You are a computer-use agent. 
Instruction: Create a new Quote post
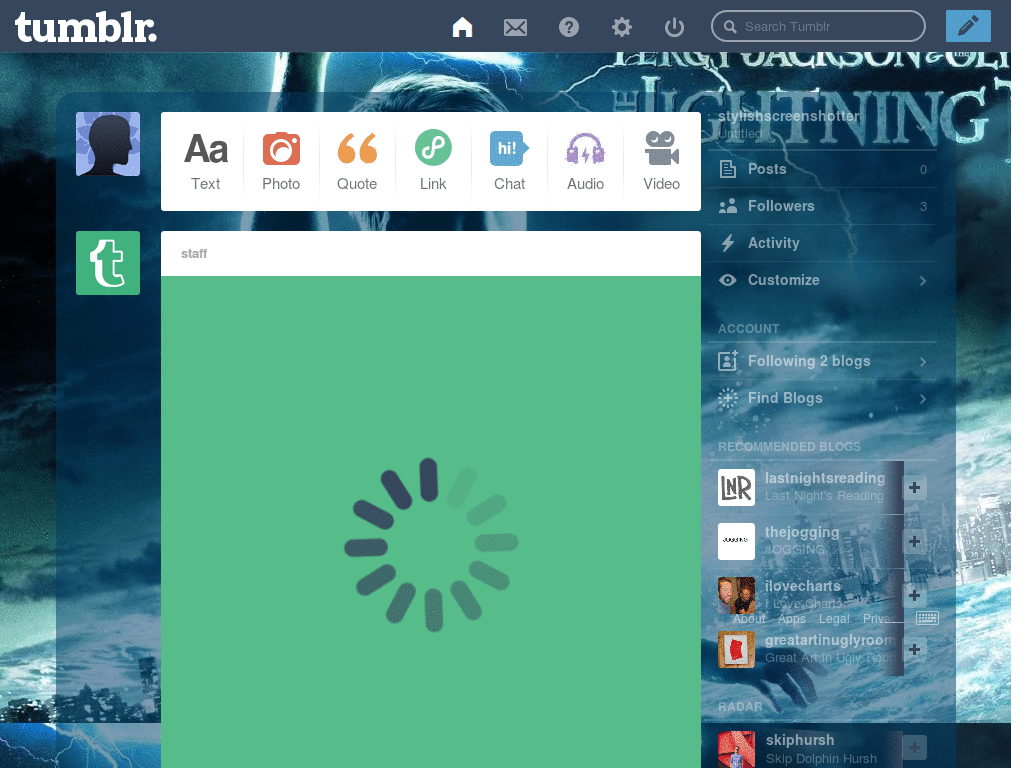[x=357, y=161]
